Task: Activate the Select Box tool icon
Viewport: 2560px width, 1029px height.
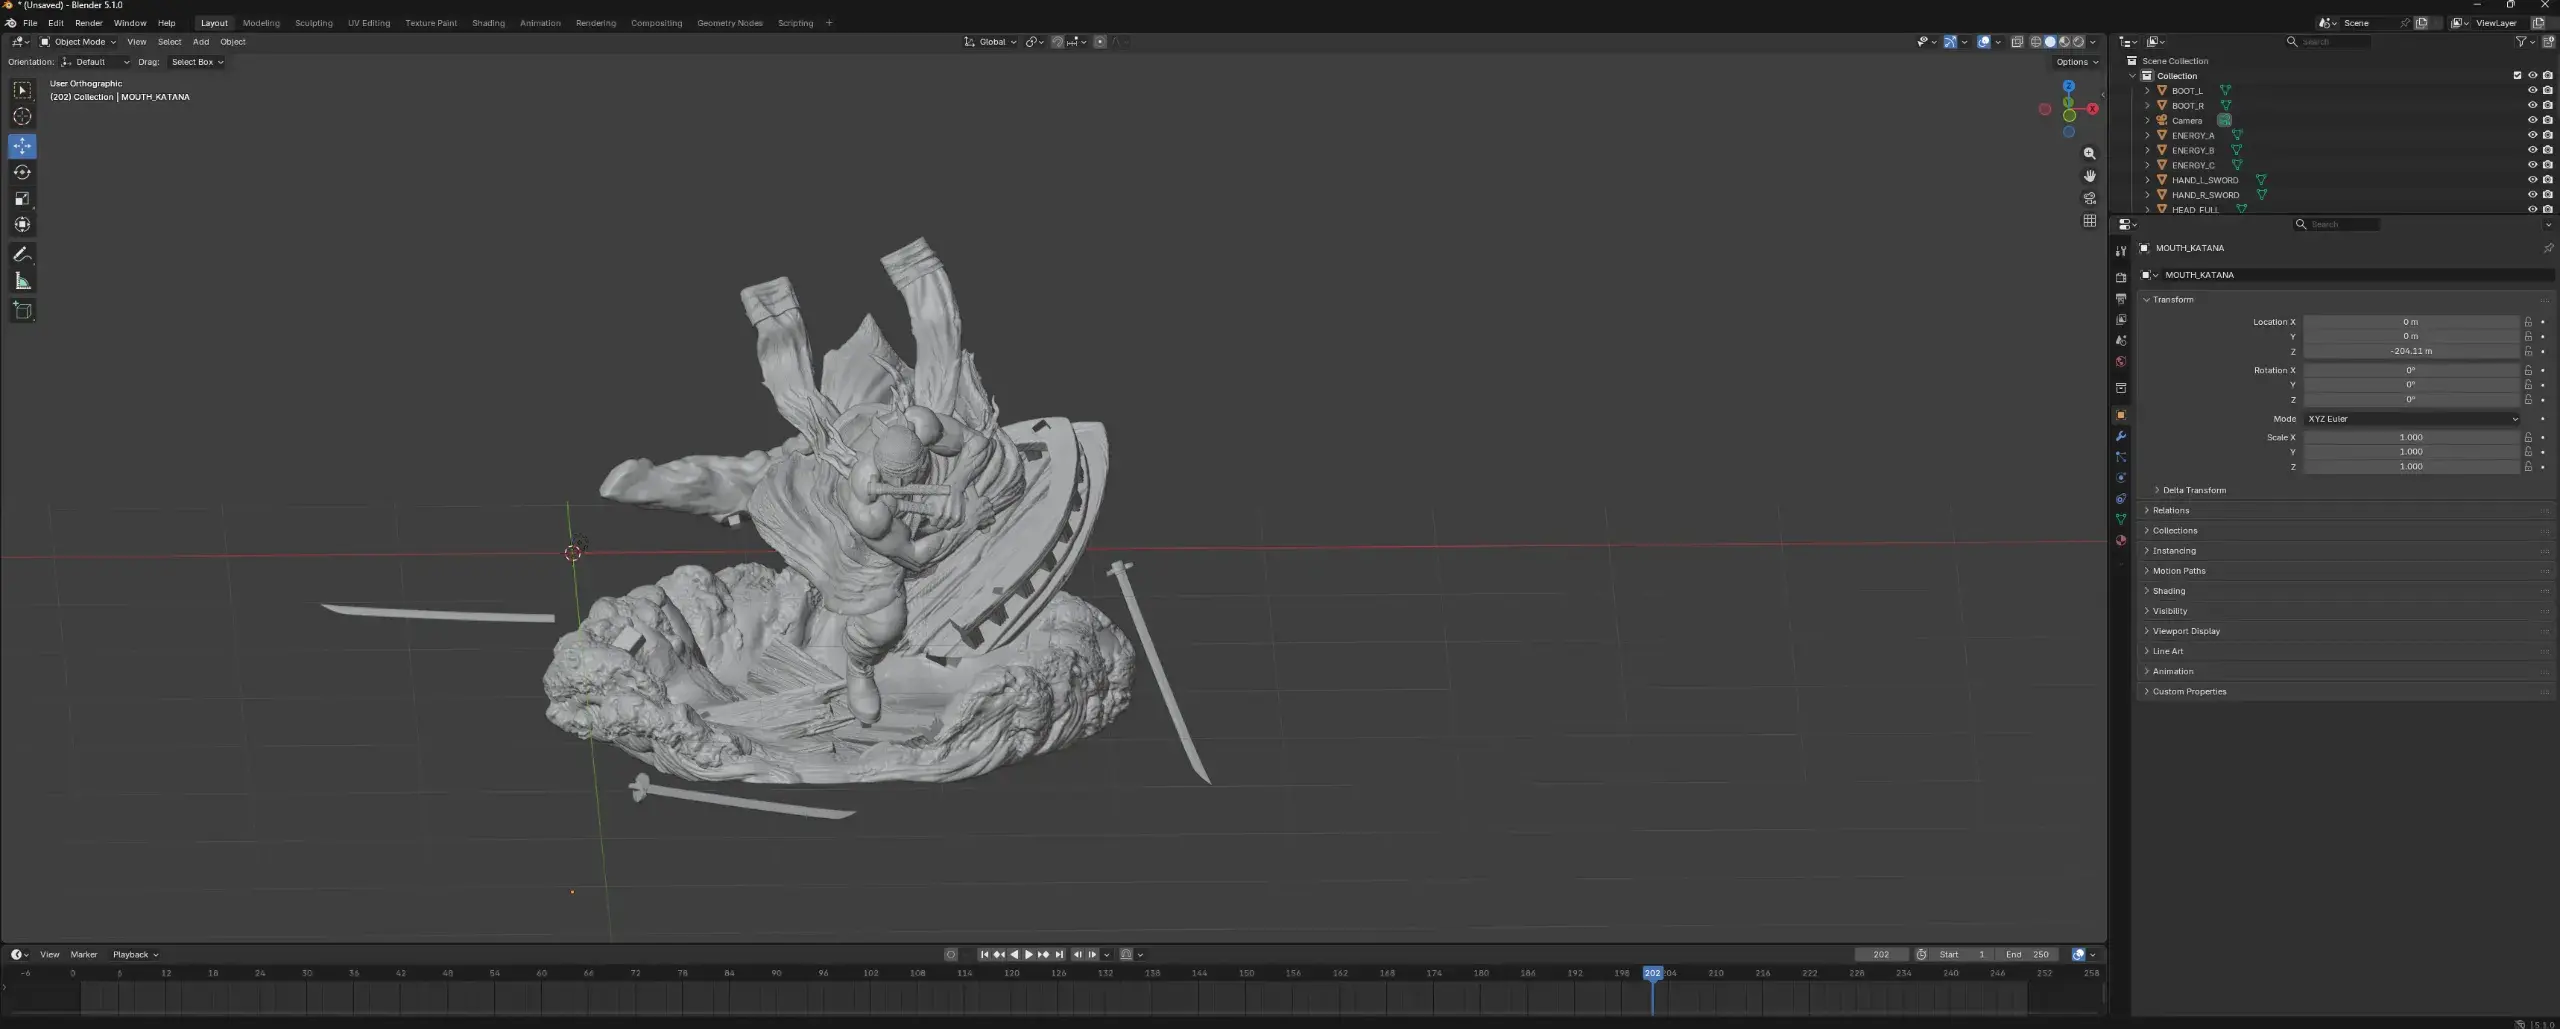Action: pos(22,90)
